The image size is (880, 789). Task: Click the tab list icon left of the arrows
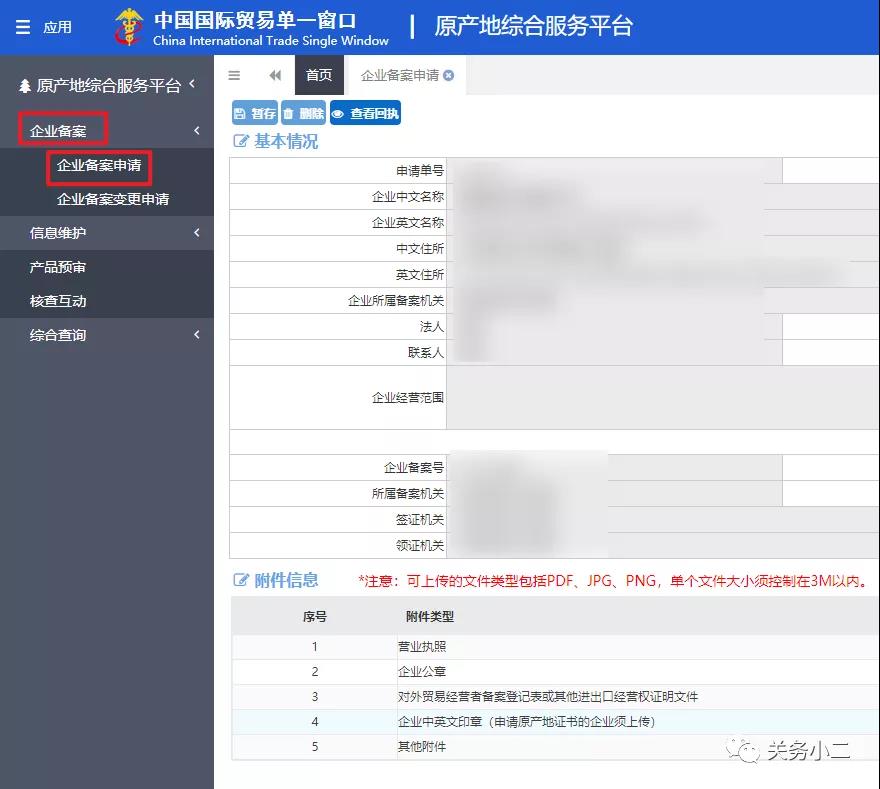(235, 75)
